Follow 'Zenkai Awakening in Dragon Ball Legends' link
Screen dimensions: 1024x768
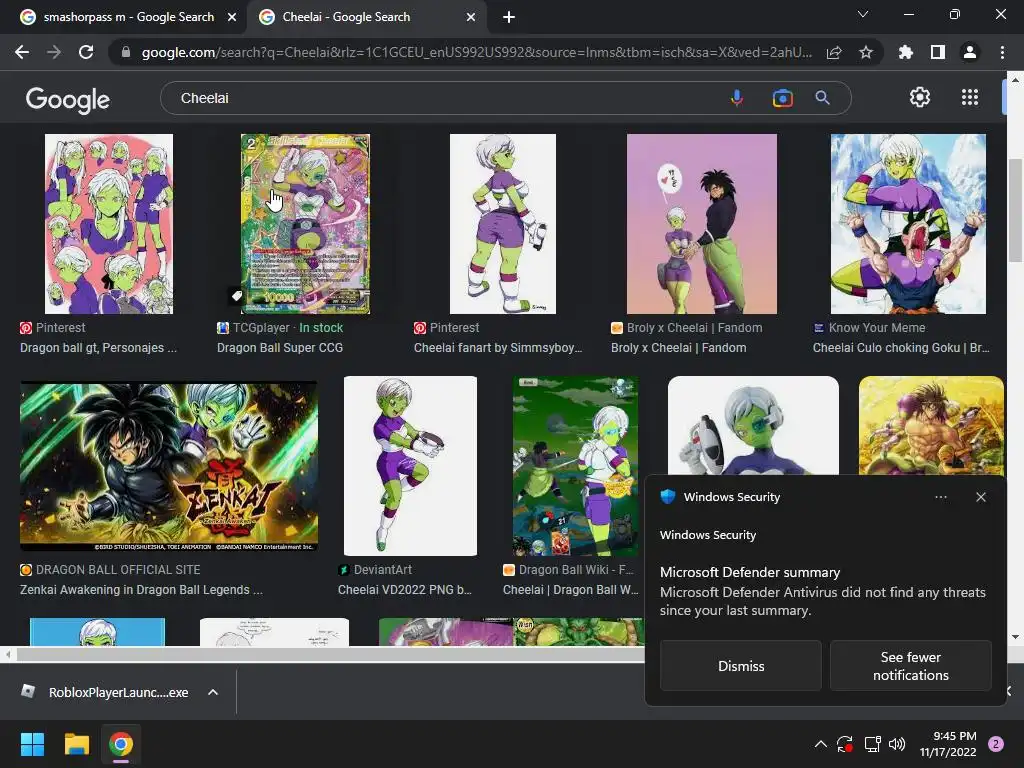tap(141, 590)
